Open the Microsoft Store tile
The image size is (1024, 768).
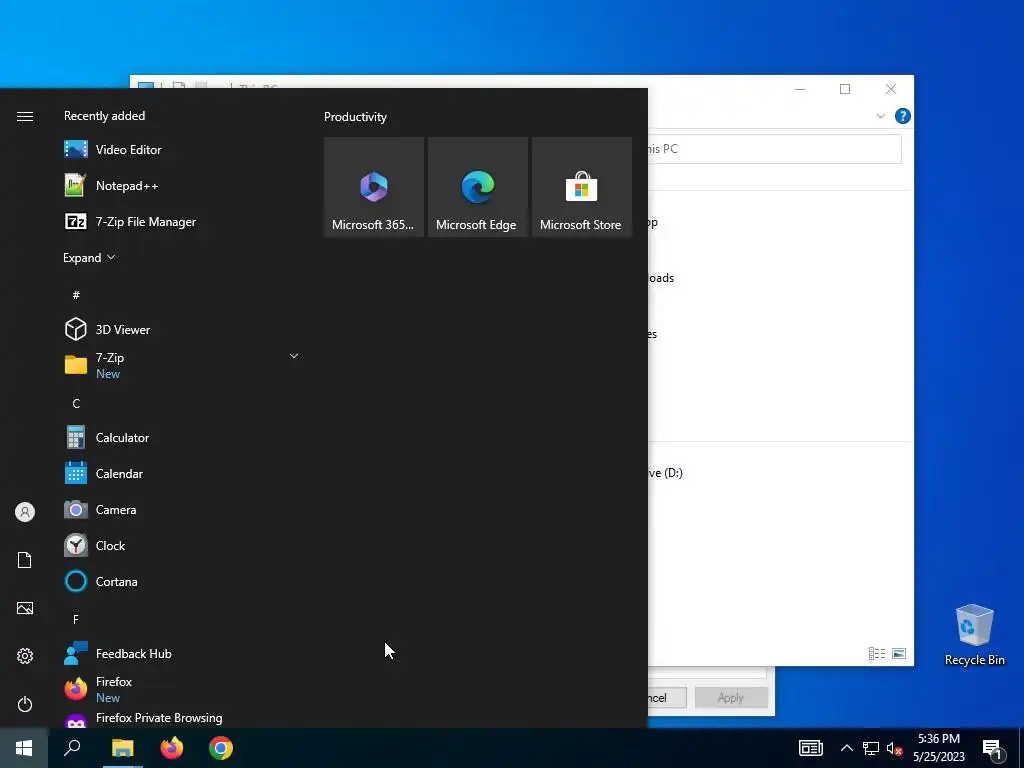[x=582, y=187]
